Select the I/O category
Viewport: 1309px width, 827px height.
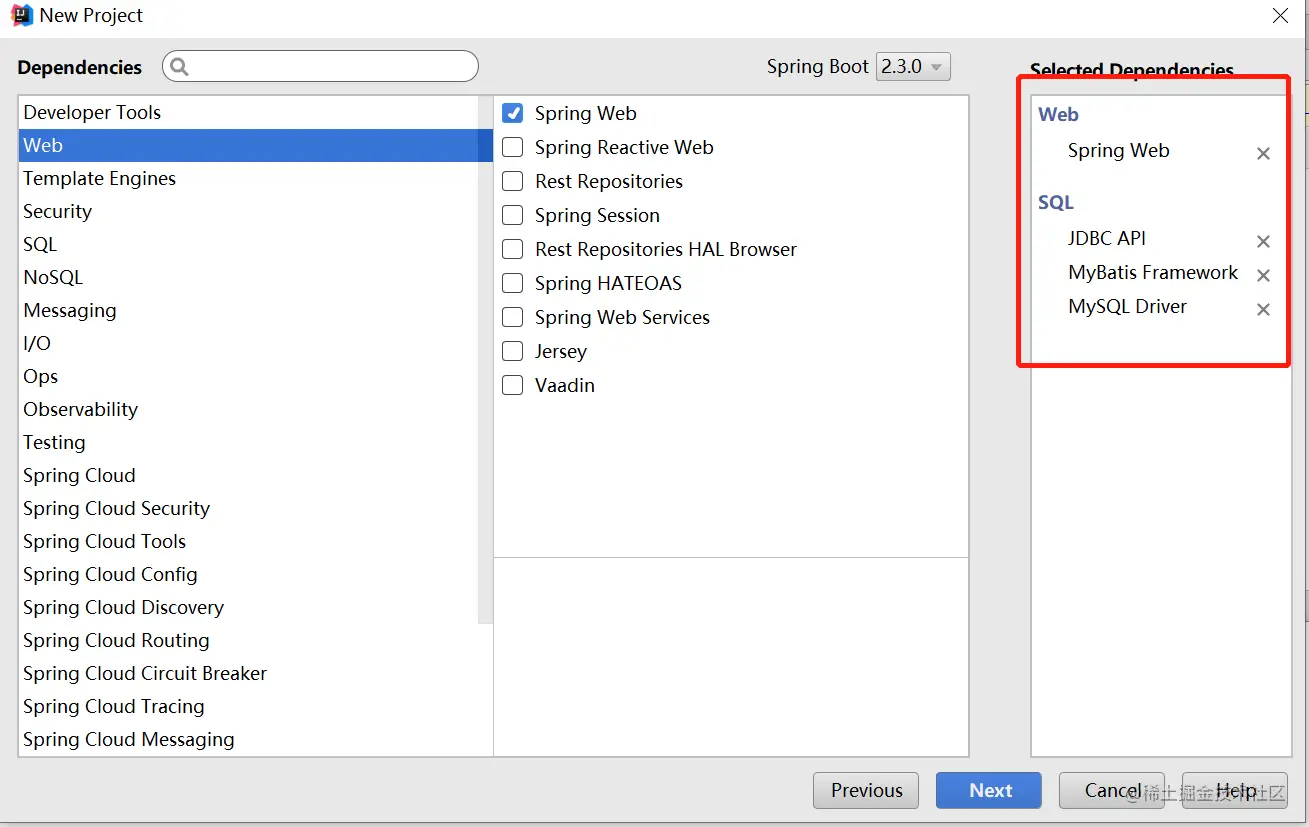(249, 343)
